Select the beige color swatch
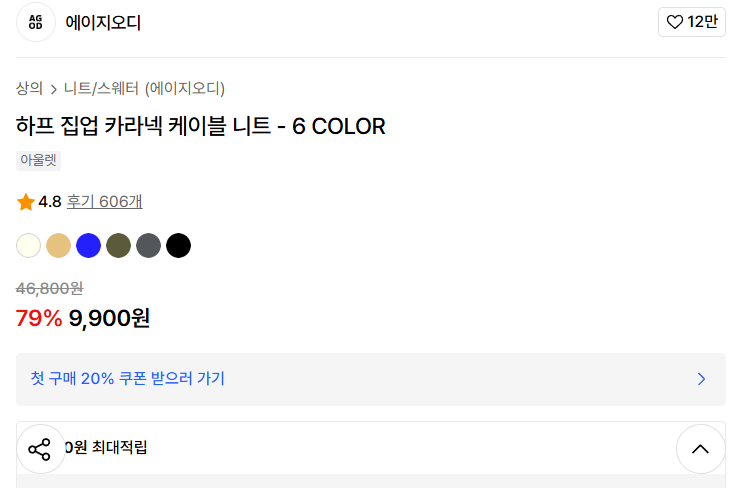The width and height of the screenshot is (737, 488). coord(59,245)
